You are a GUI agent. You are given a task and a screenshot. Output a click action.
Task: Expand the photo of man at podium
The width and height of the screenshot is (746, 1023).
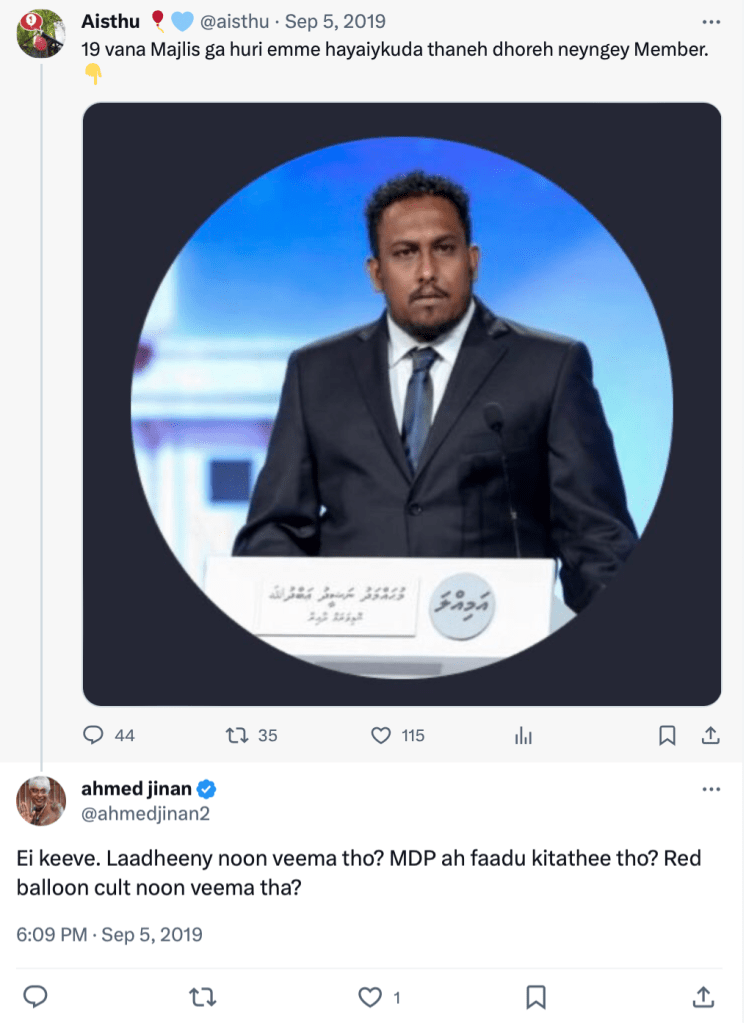pyautogui.click(x=401, y=404)
